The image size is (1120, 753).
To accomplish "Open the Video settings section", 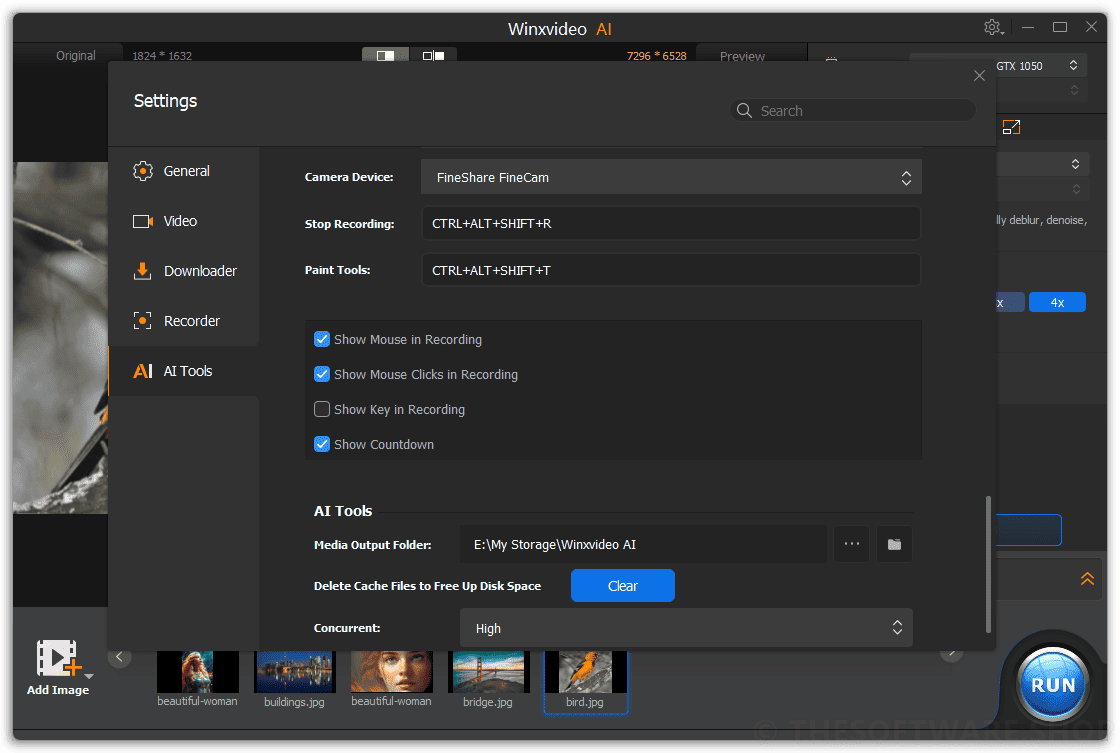I will coord(184,221).
